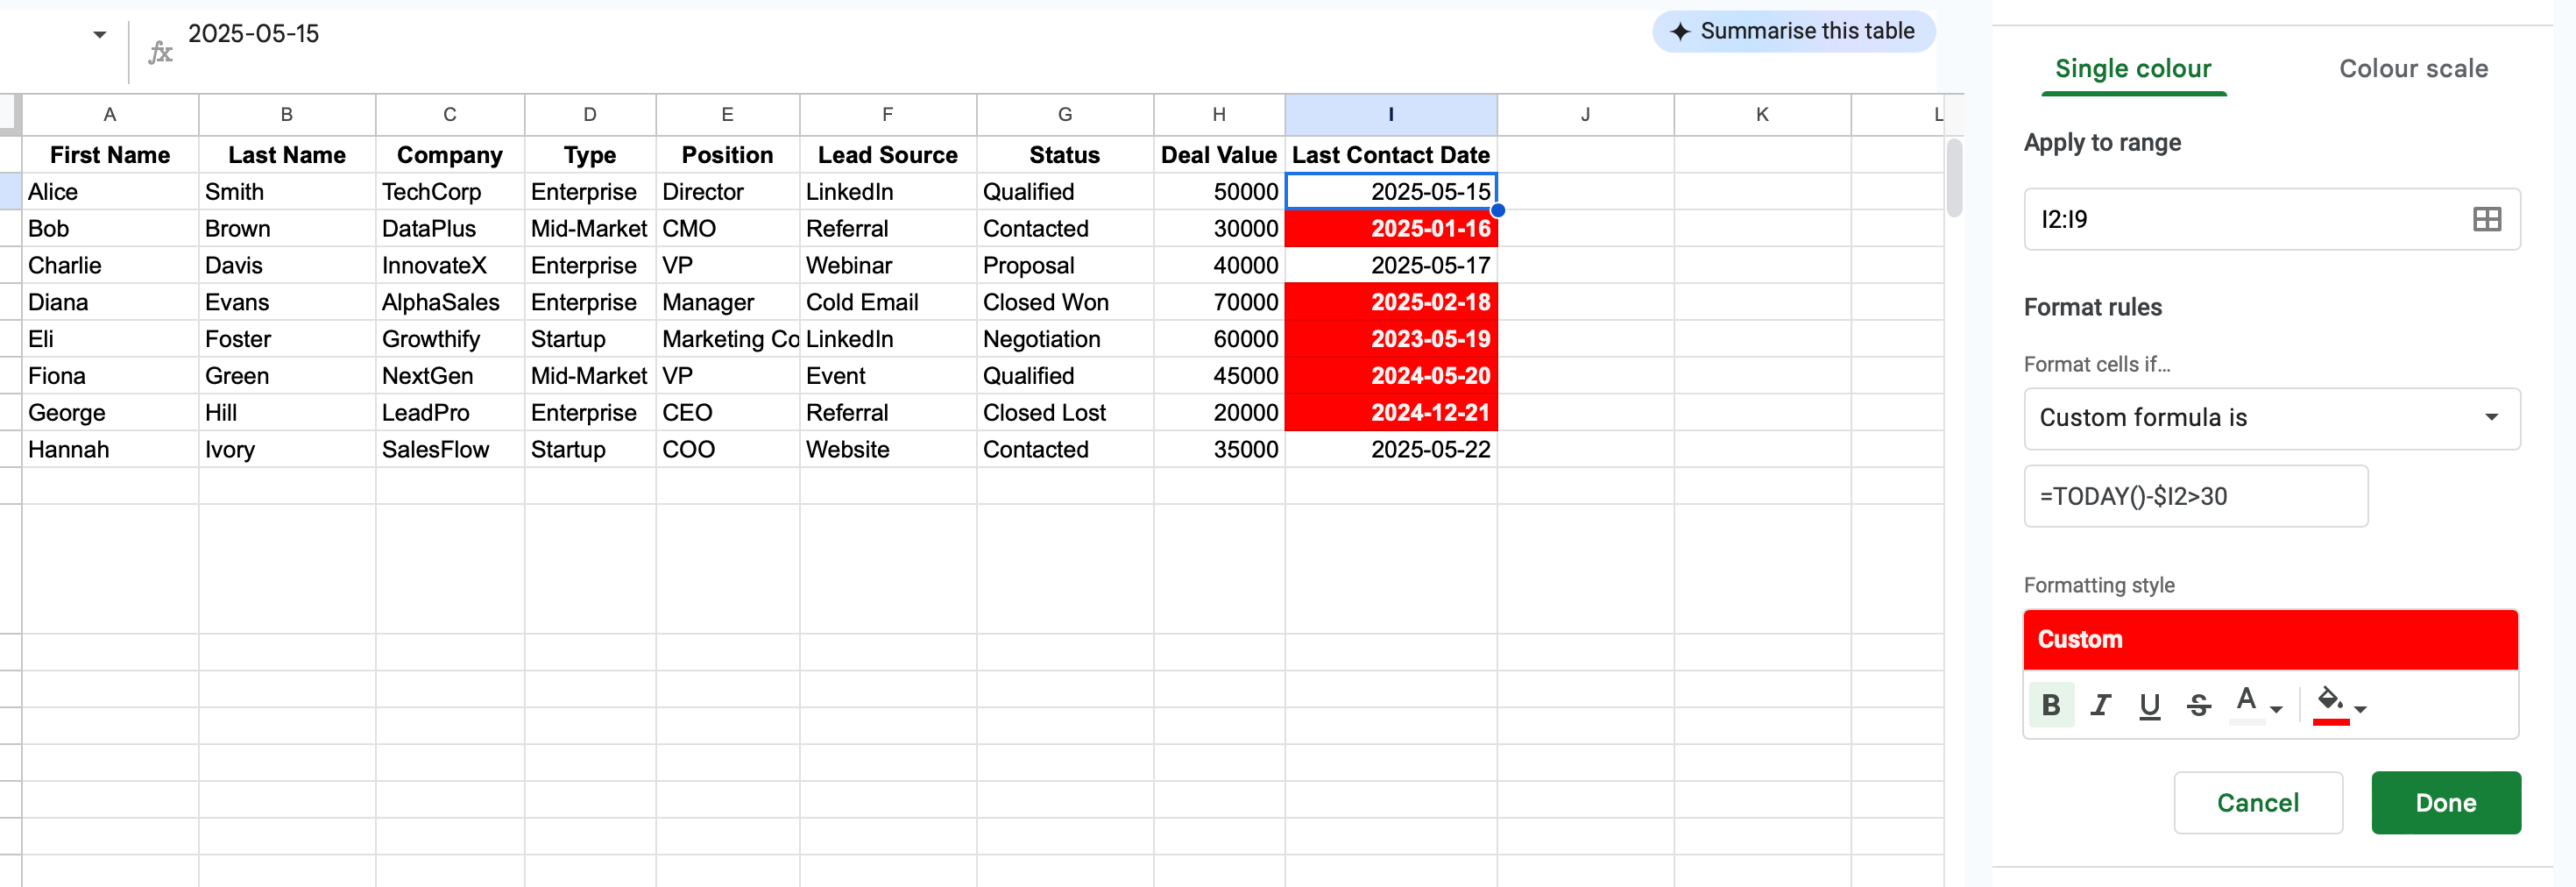The height and width of the screenshot is (887, 2576).
Task: Click the vertical scrollbar of the sheet
Action: click(x=1954, y=178)
